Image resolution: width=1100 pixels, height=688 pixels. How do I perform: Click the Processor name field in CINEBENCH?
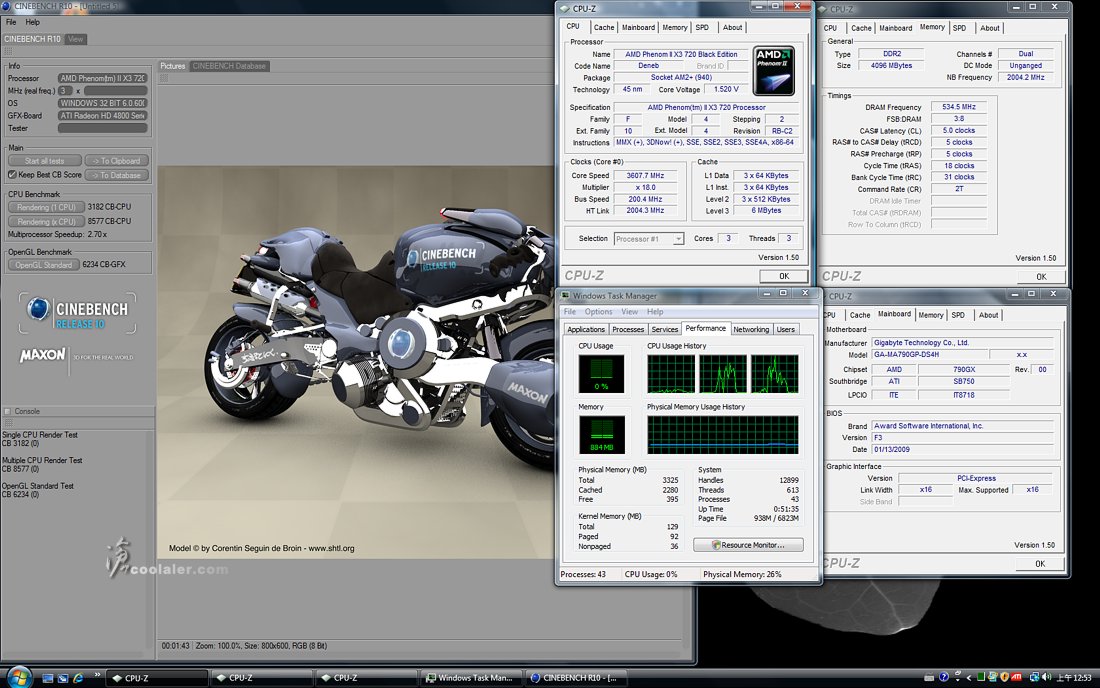[x=102, y=79]
